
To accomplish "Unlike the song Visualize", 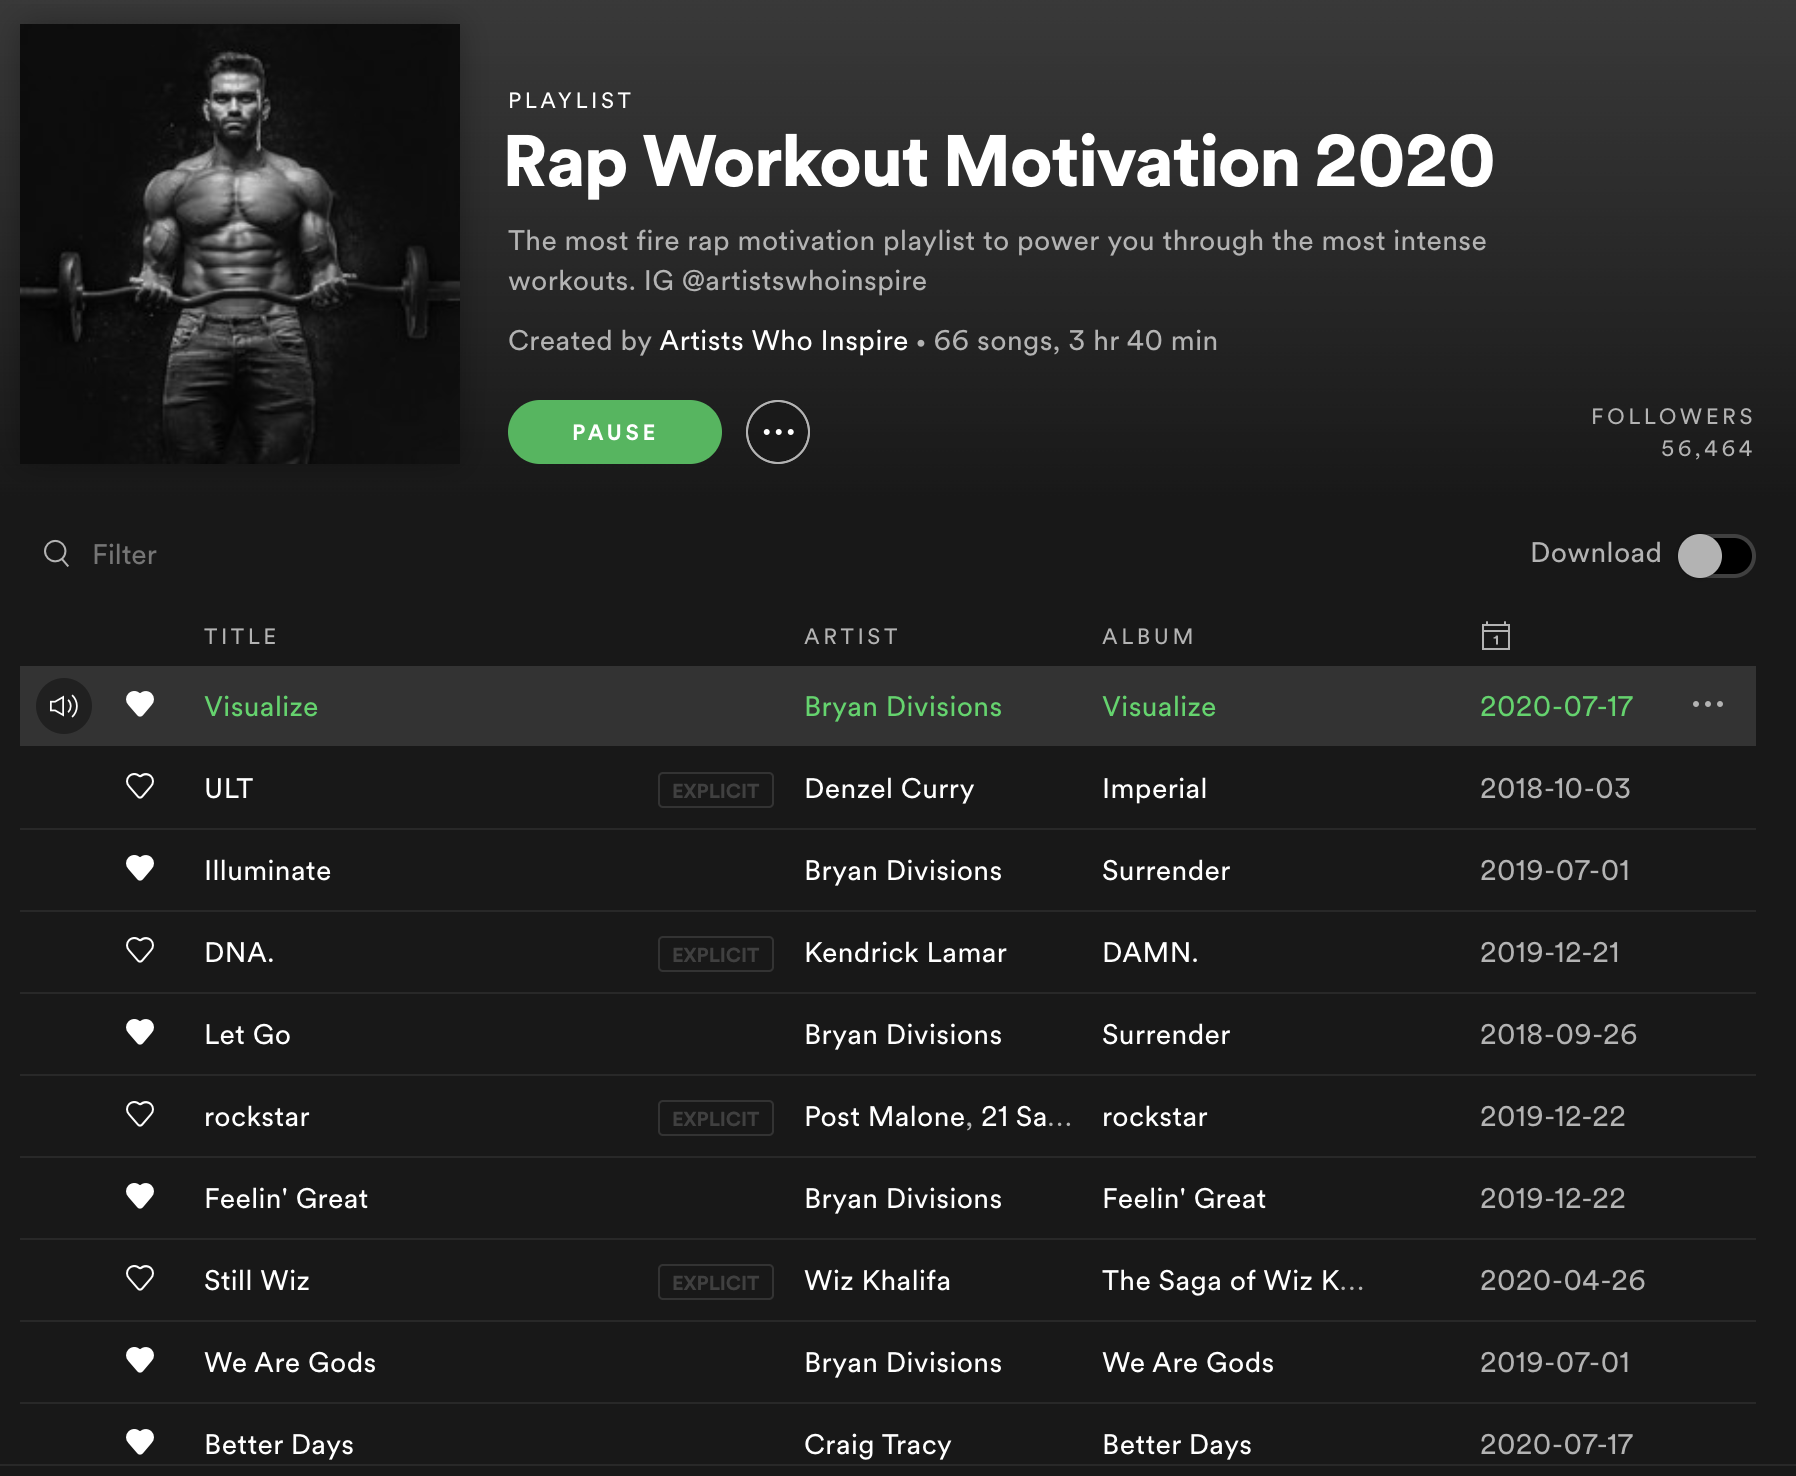I will tap(140, 705).
